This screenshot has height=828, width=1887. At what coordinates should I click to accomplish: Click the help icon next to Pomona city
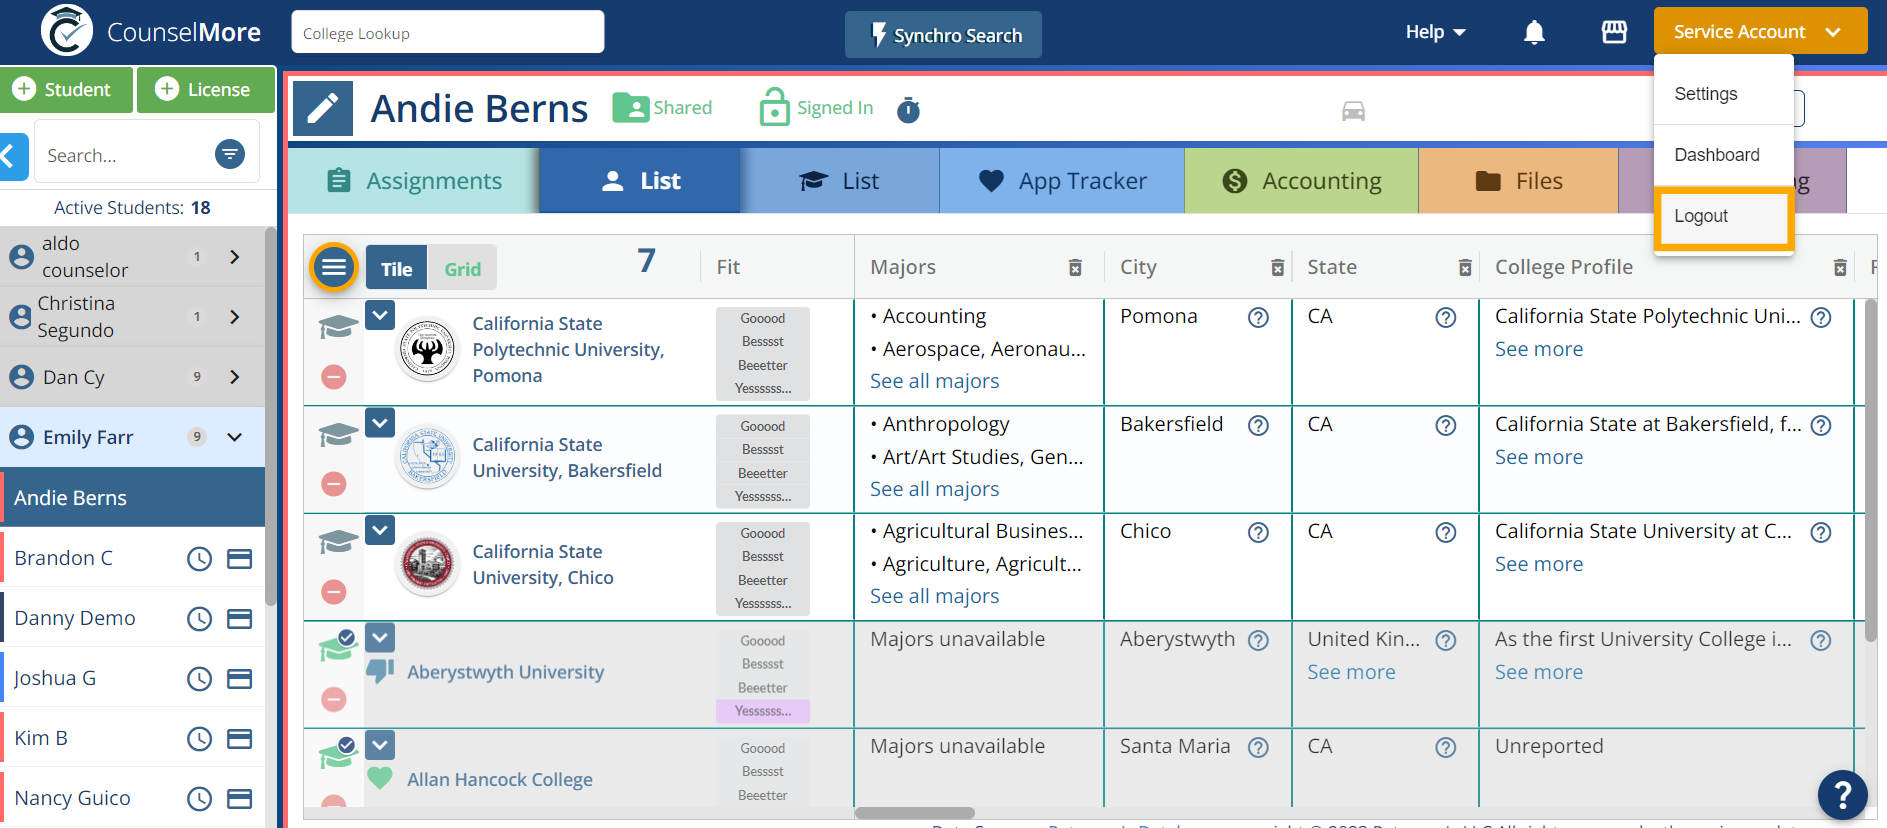[1258, 317]
